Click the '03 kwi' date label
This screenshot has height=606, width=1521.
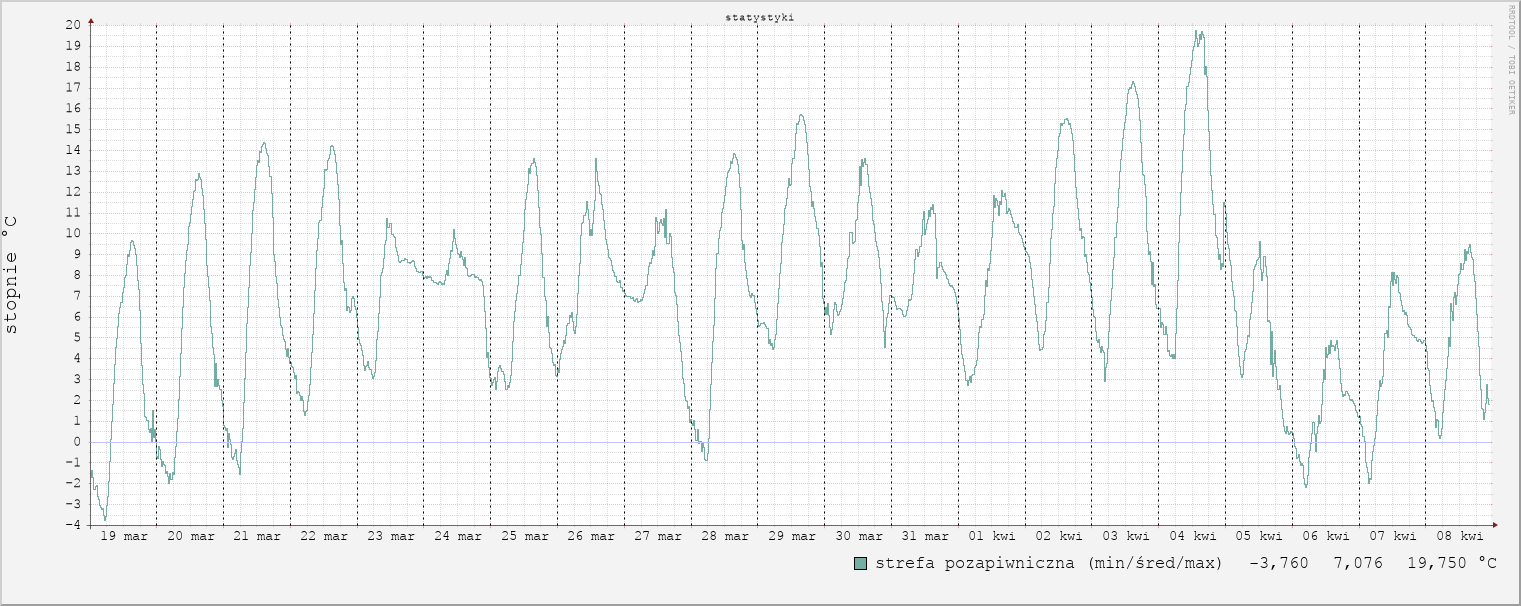click(1126, 536)
